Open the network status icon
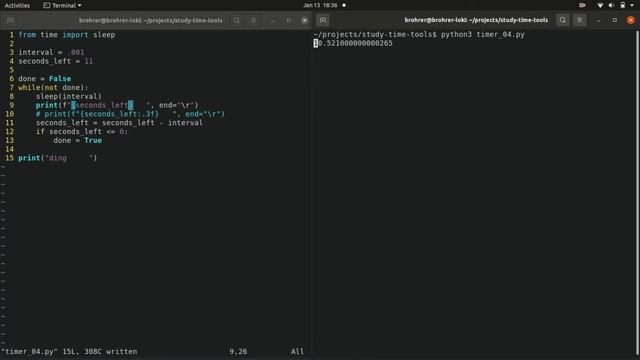 tap(600, 5)
